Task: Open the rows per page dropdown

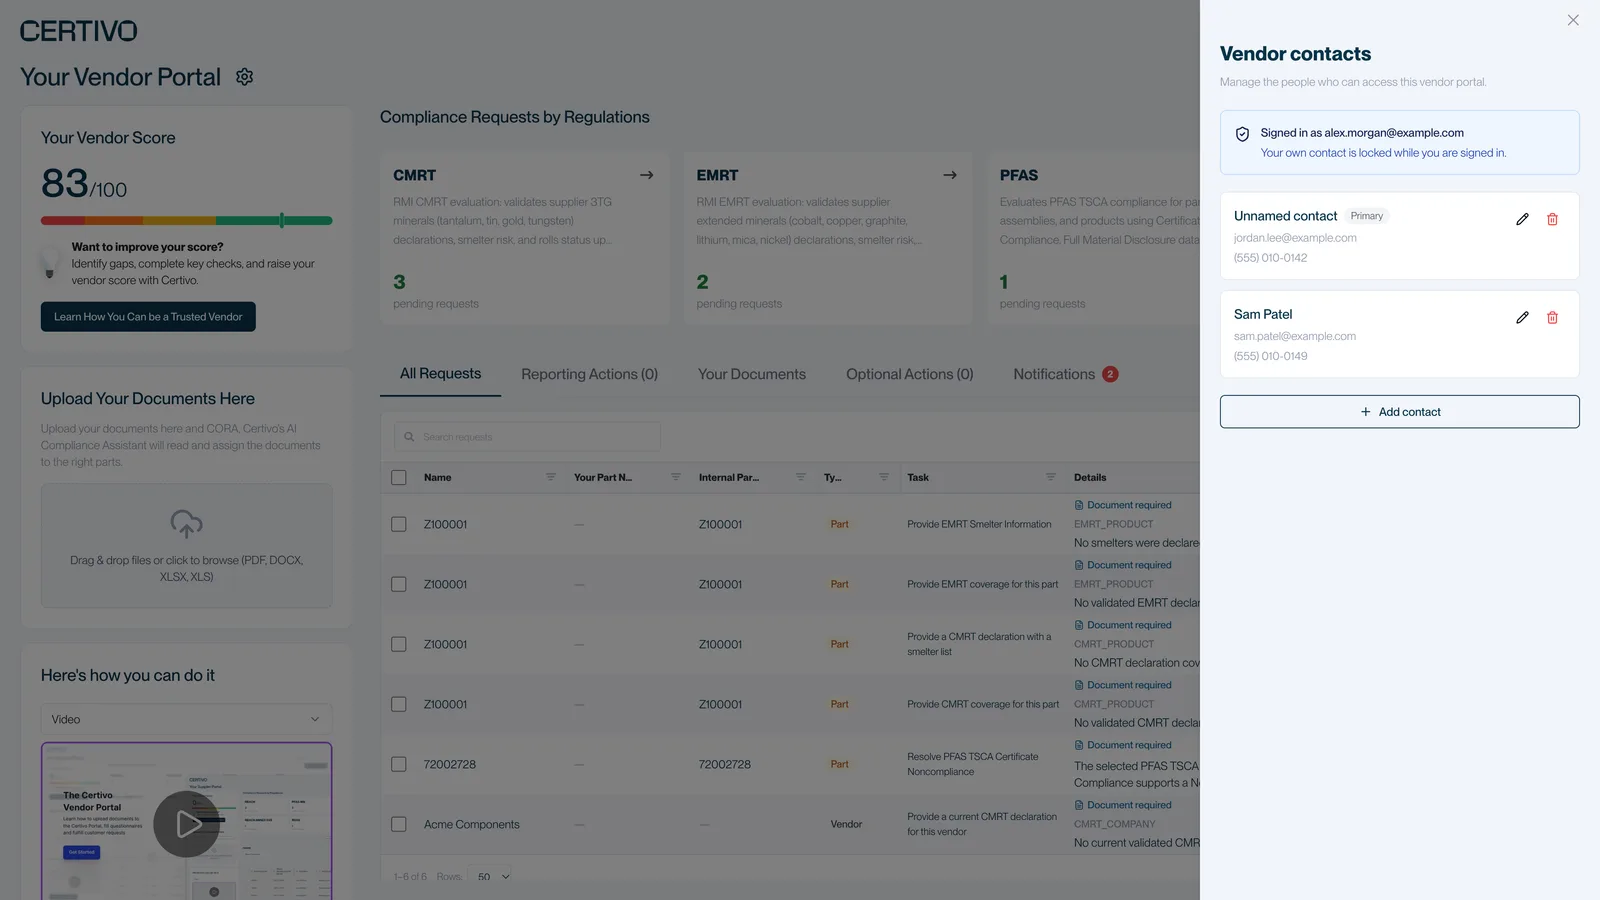Action: 493,877
